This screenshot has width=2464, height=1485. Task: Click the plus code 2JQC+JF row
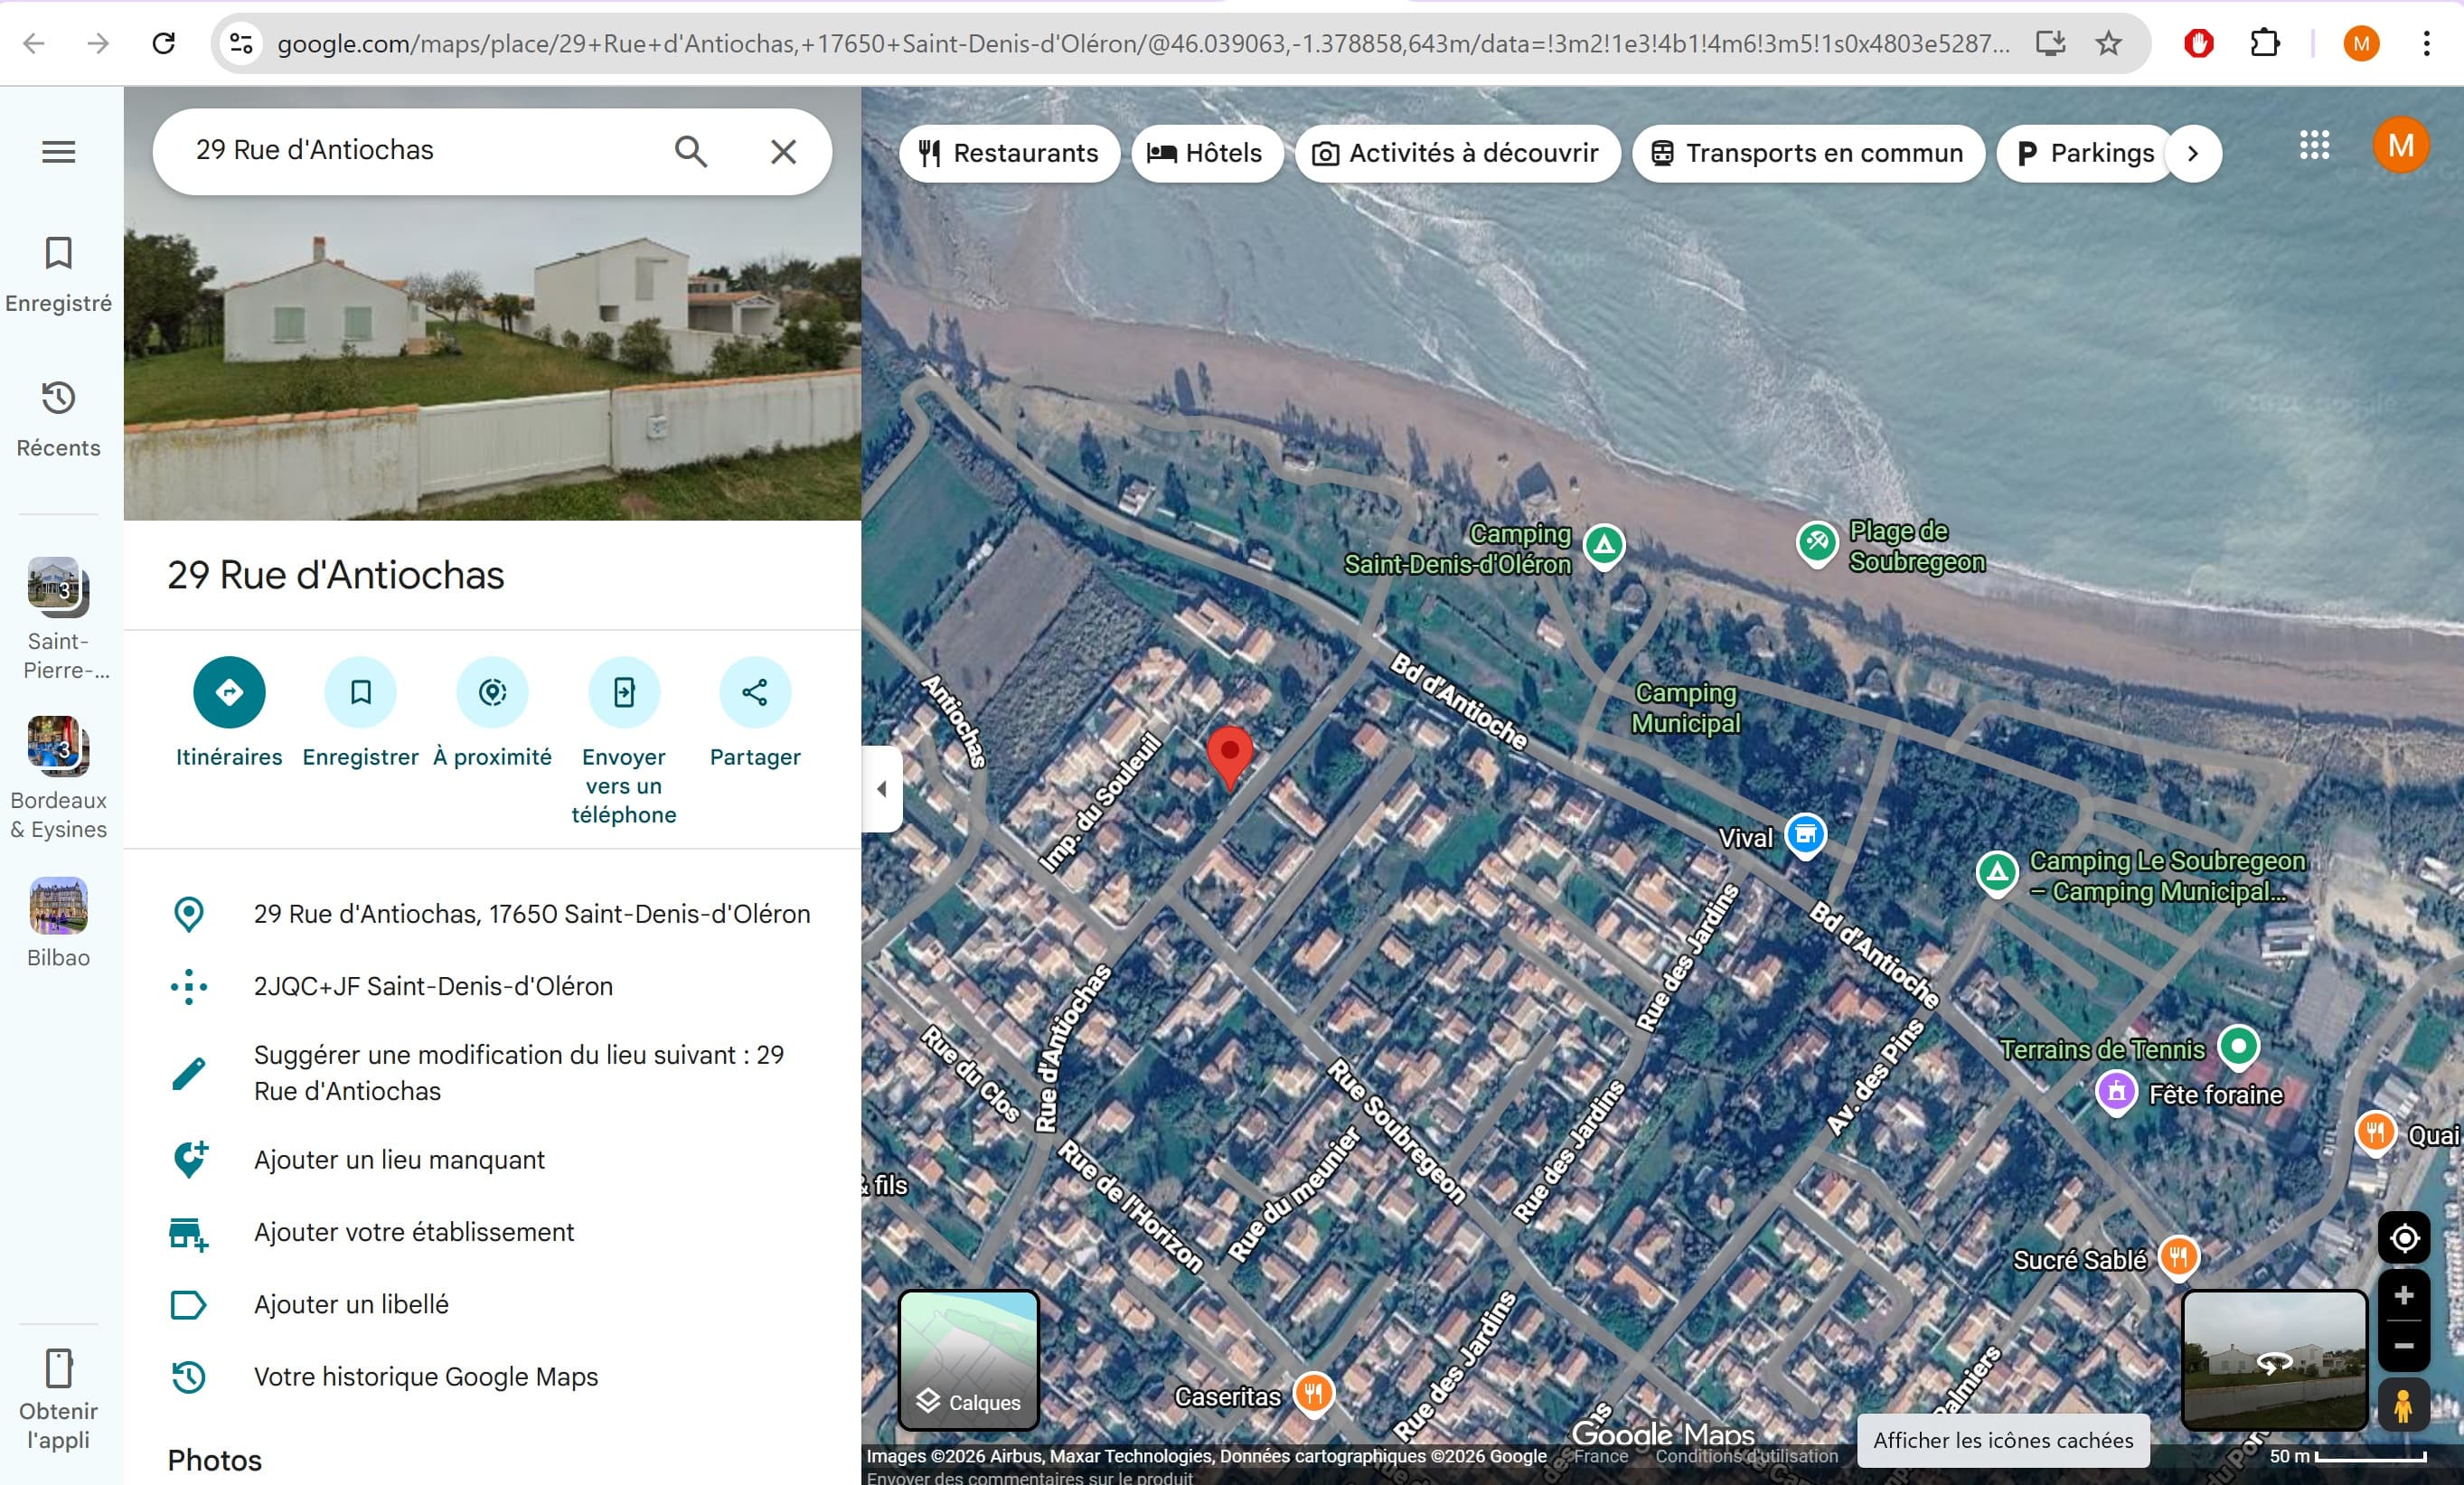click(x=492, y=986)
